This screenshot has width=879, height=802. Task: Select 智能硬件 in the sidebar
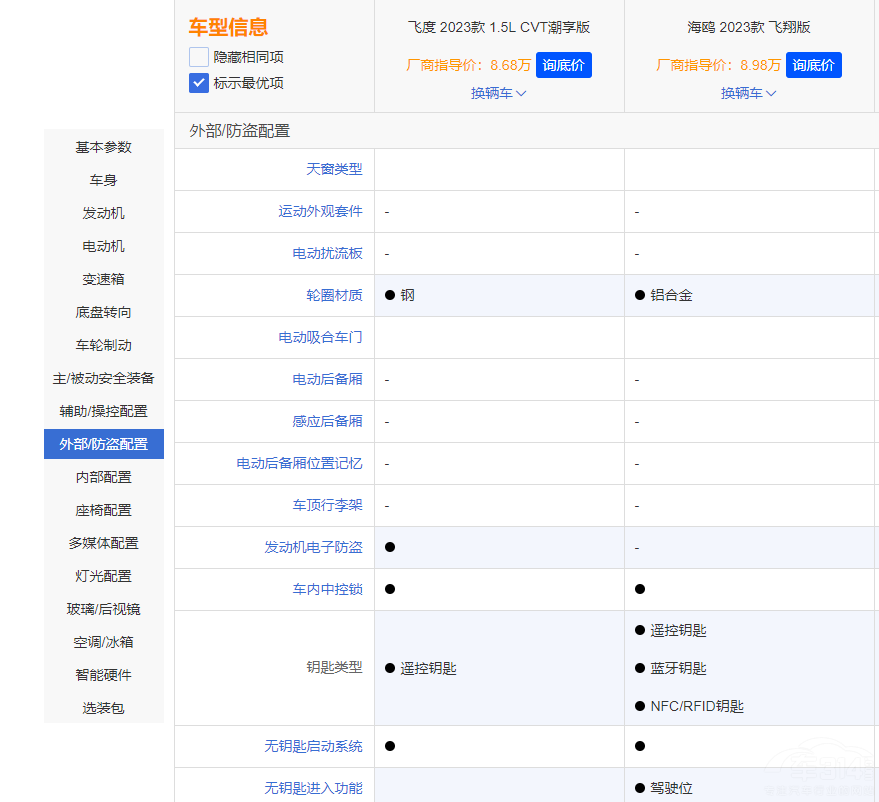(104, 675)
